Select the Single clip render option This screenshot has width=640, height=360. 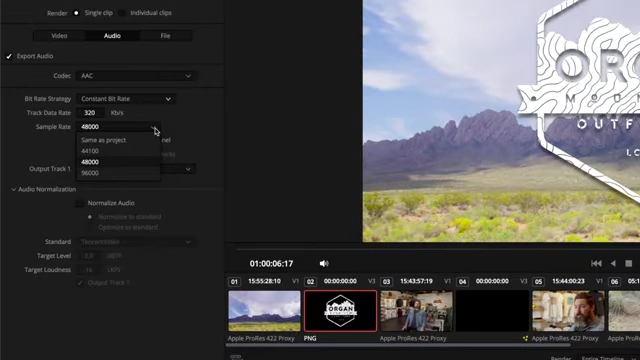click(76, 13)
